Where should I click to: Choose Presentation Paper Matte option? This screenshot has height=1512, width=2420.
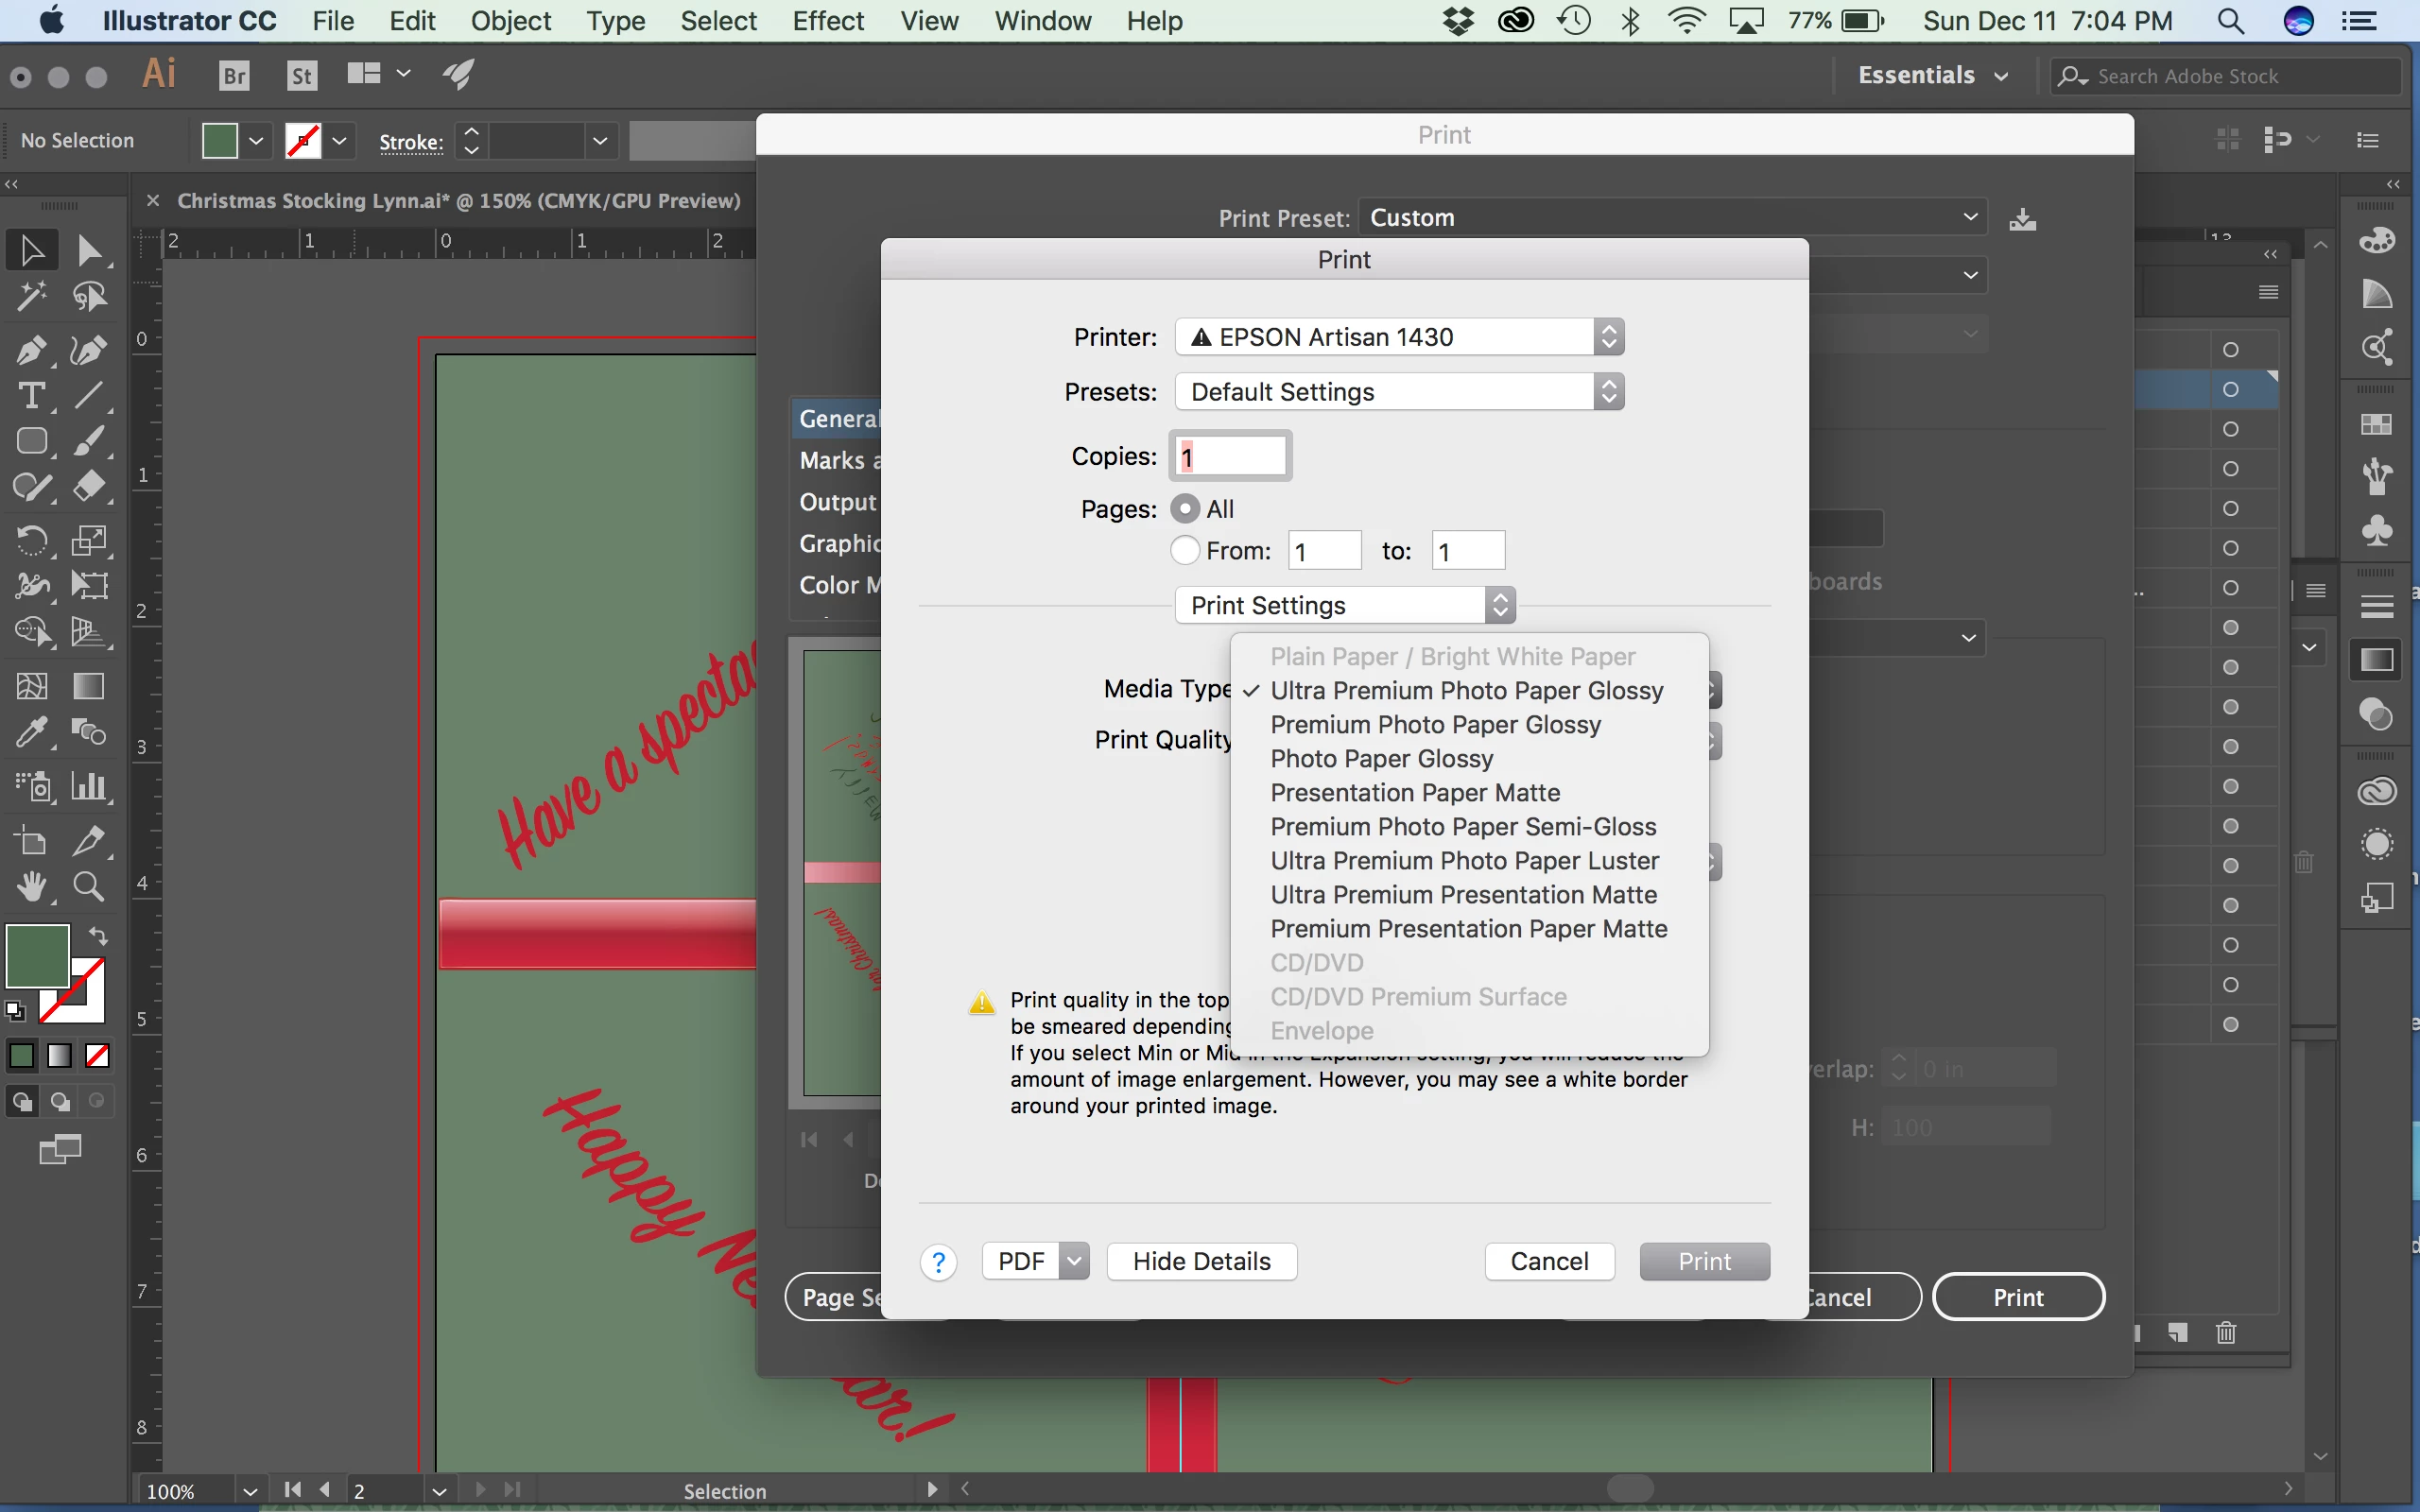(x=1415, y=793)
